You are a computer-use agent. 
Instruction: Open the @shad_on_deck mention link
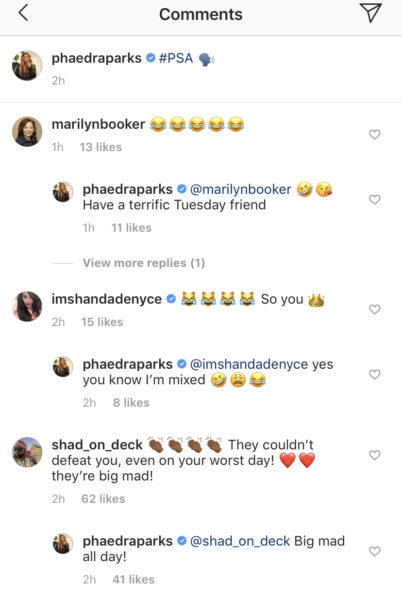point(240,541)
